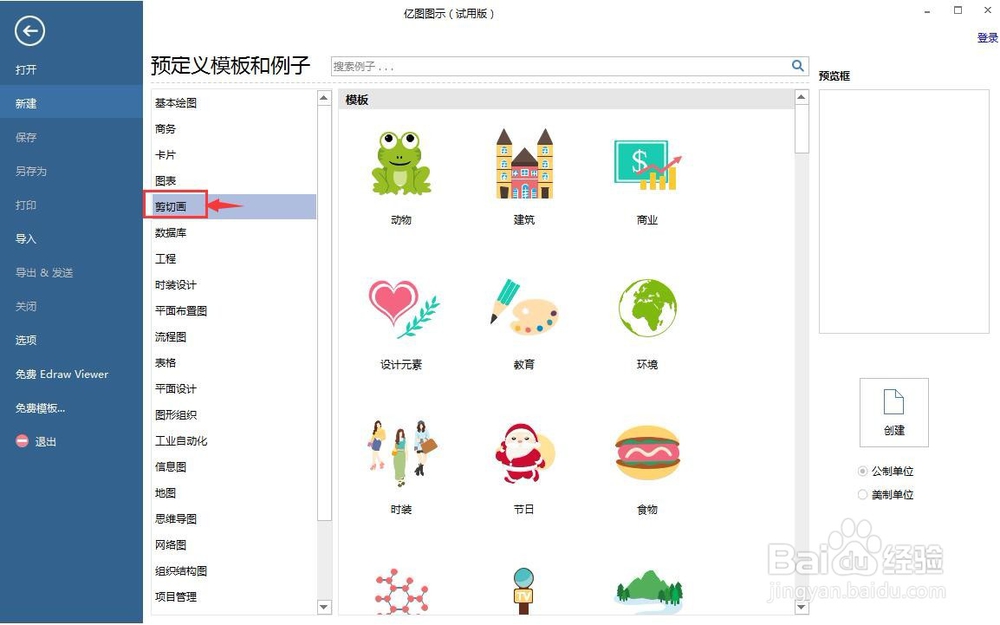Screen dimensions: 1000x625
Task: Click category list scroll down arrow
Action: 324,607
